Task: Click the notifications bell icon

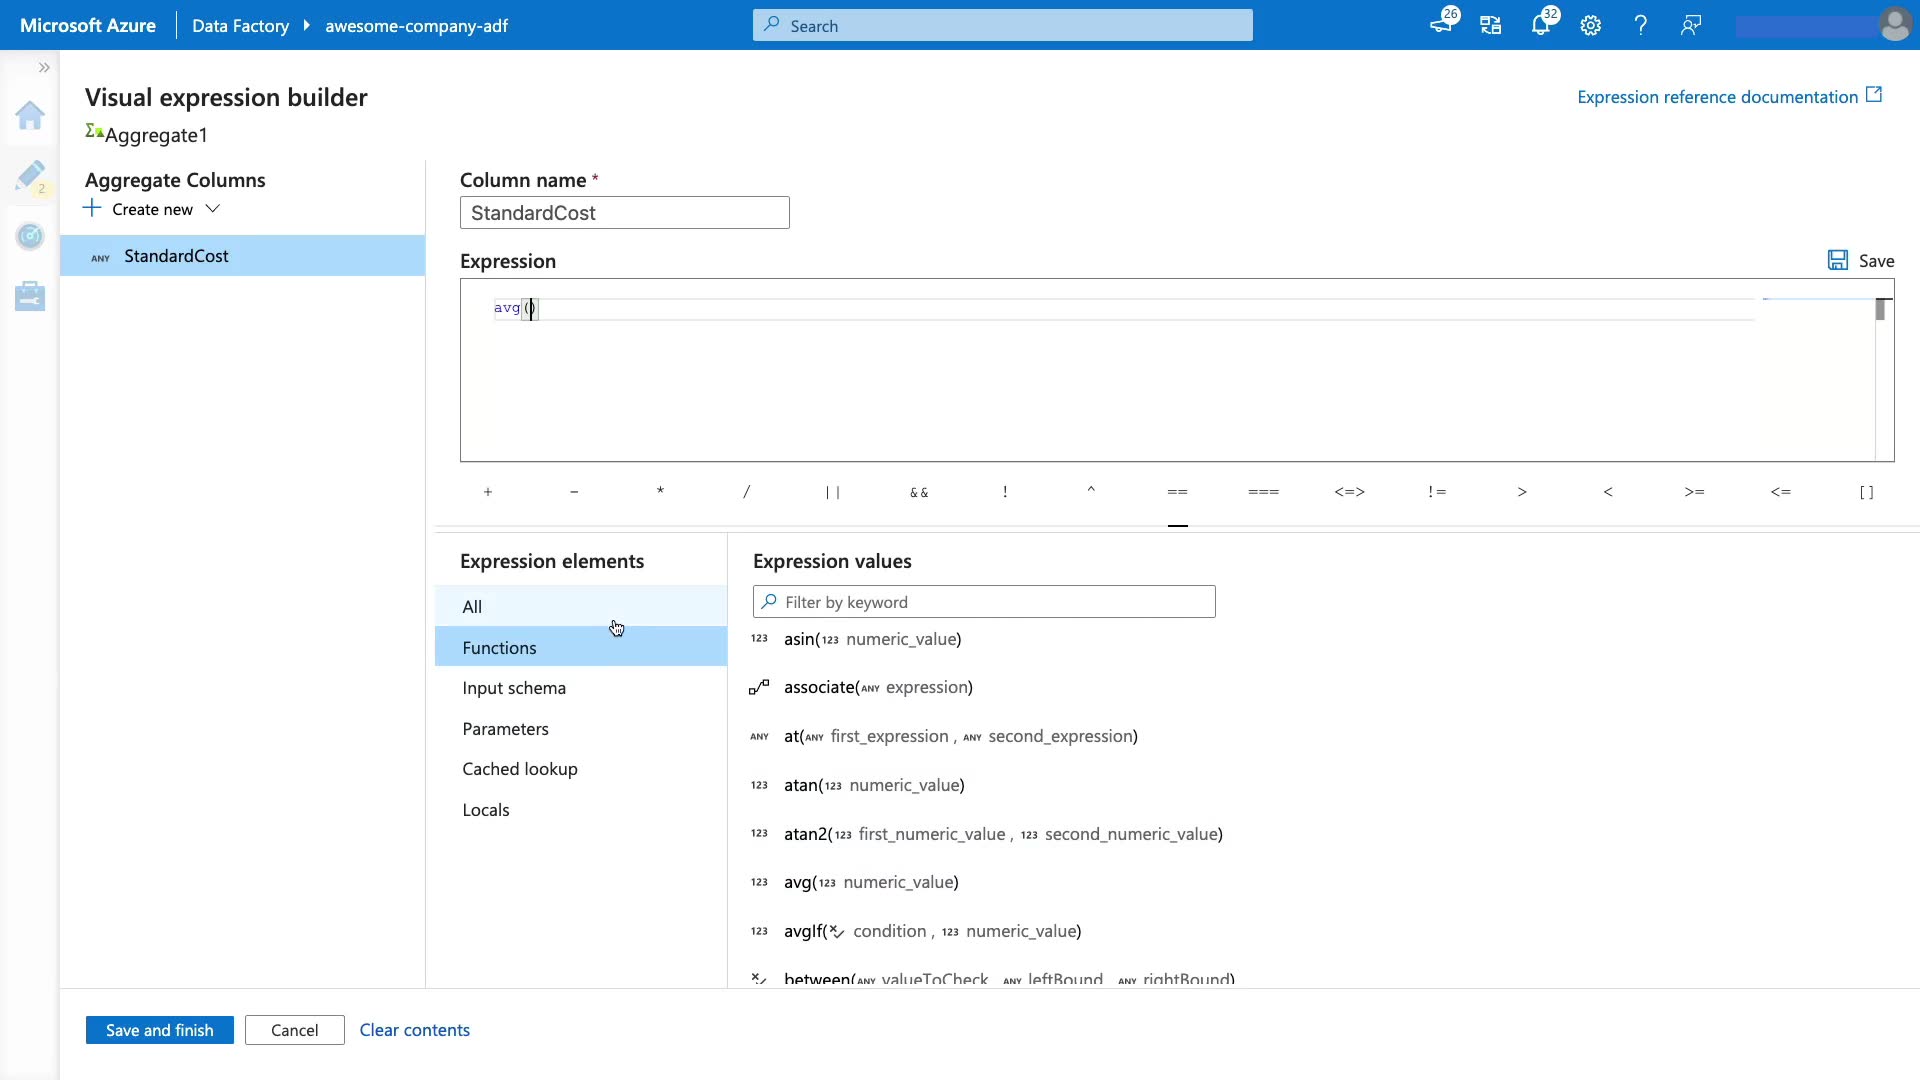Action: [1540, 26]
